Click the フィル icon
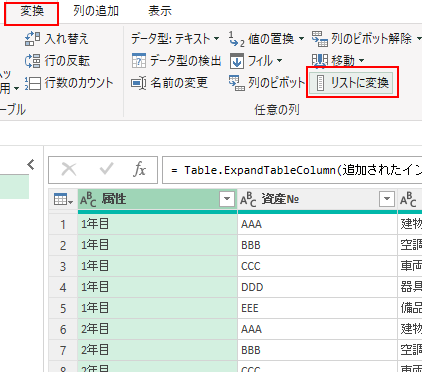The height and width of the screenshot is (372, 422). tap(237, 61)
